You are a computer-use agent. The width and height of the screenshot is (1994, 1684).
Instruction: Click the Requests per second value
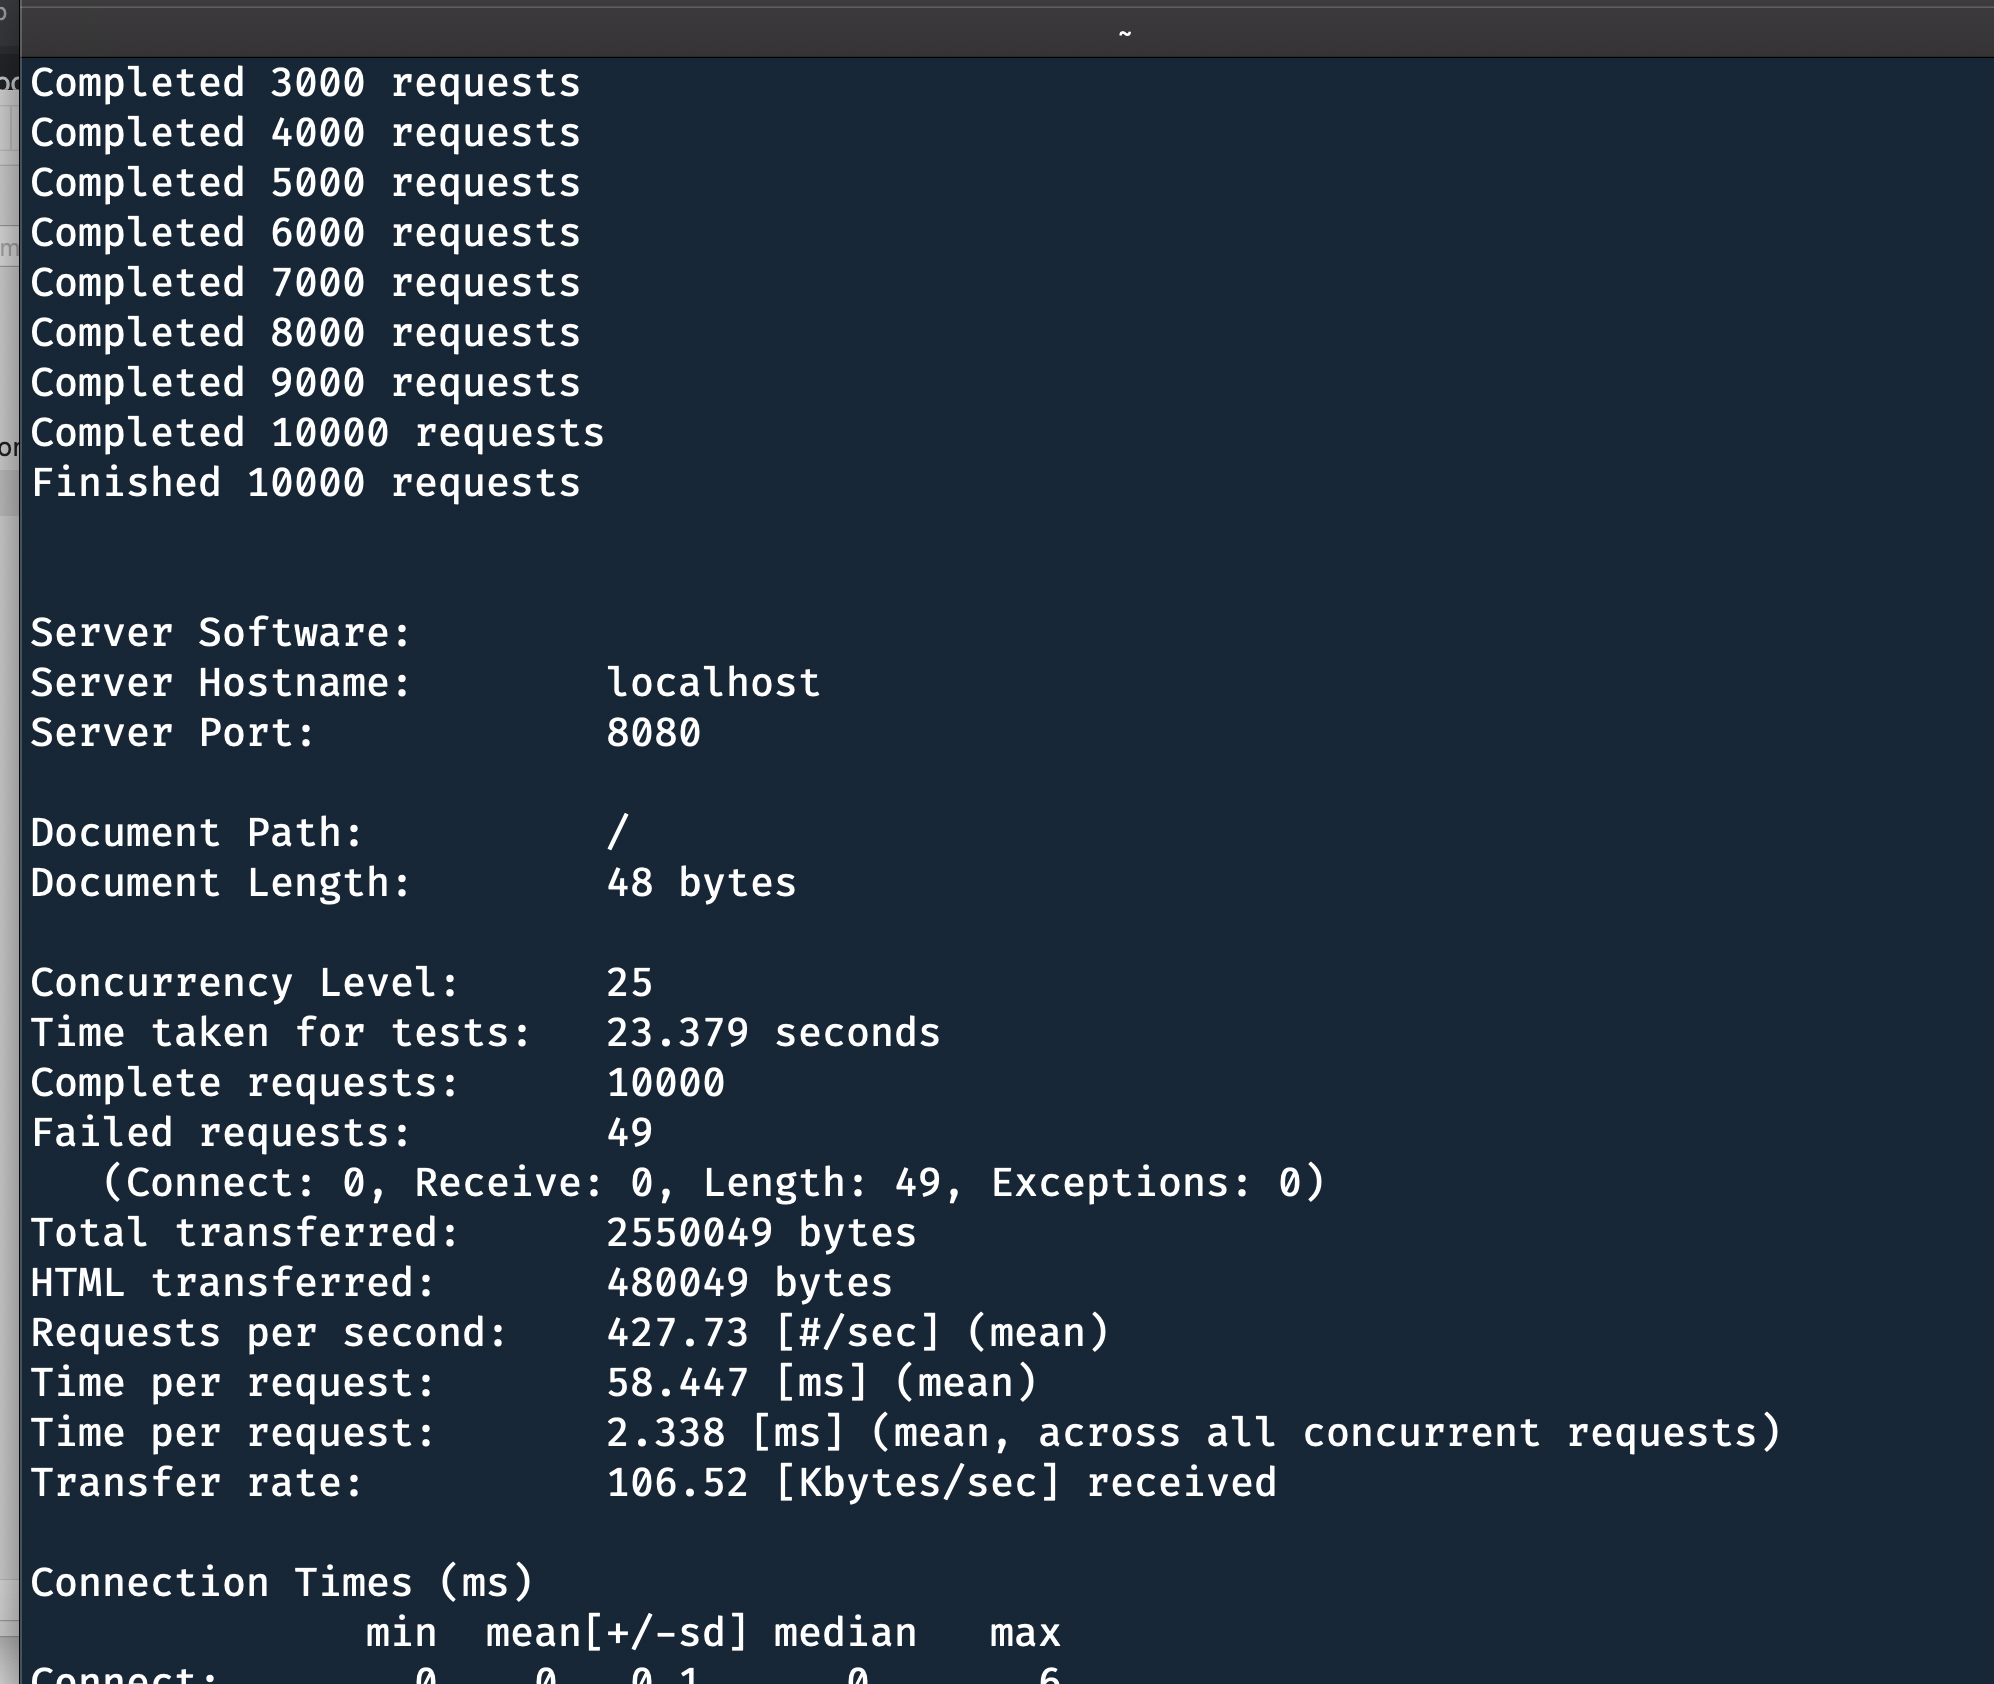[676, 1332]
